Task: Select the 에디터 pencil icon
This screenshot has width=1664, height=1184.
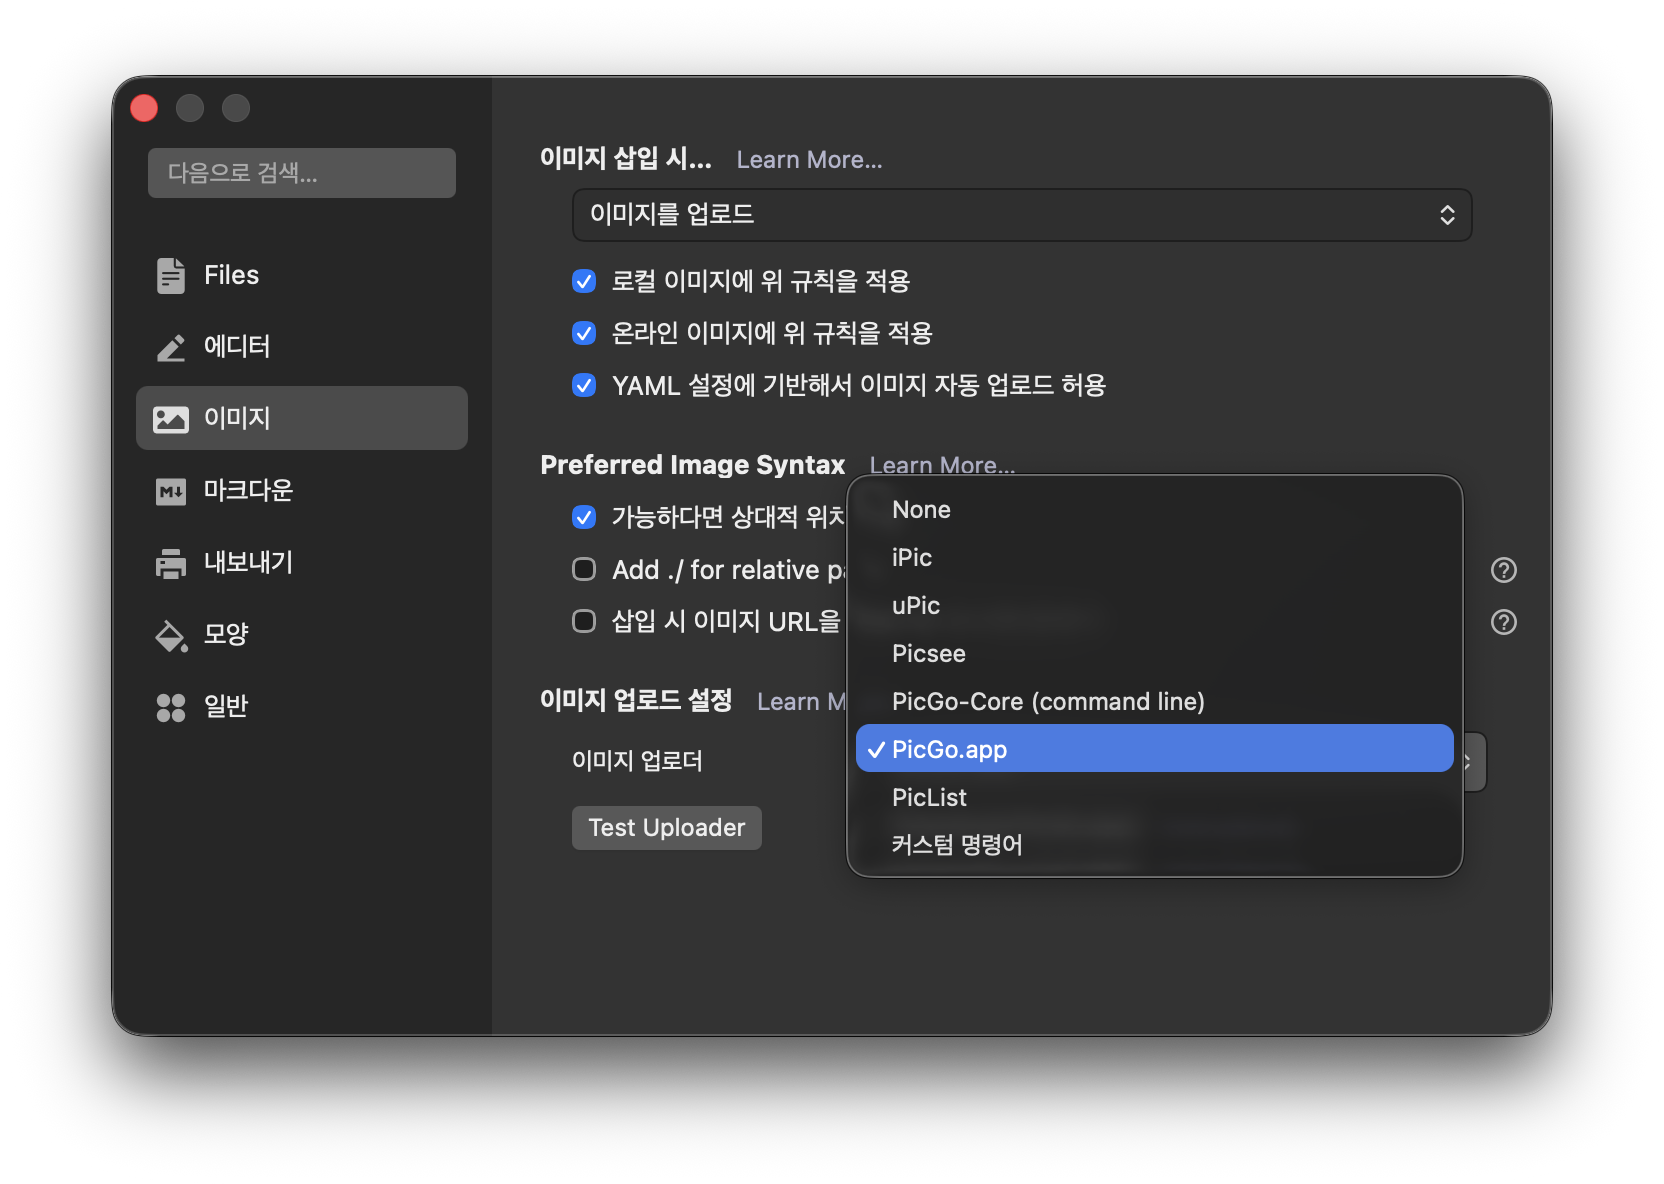Action: [x=170, y=347]
